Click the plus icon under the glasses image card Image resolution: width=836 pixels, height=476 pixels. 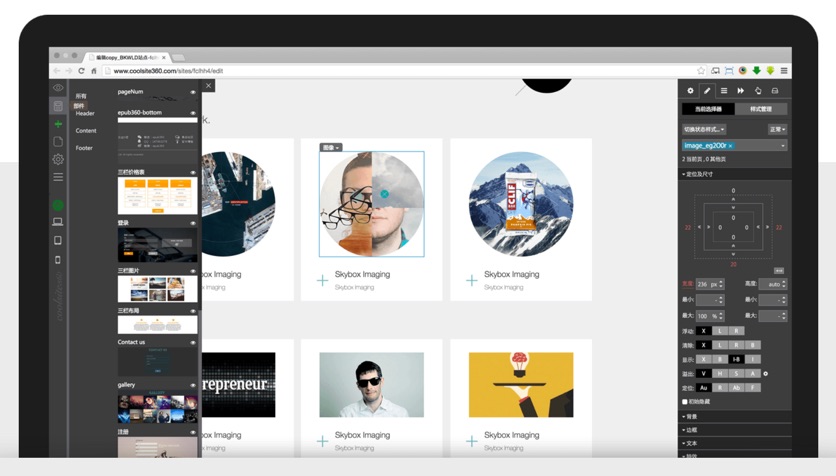click(x=323, y=280)
